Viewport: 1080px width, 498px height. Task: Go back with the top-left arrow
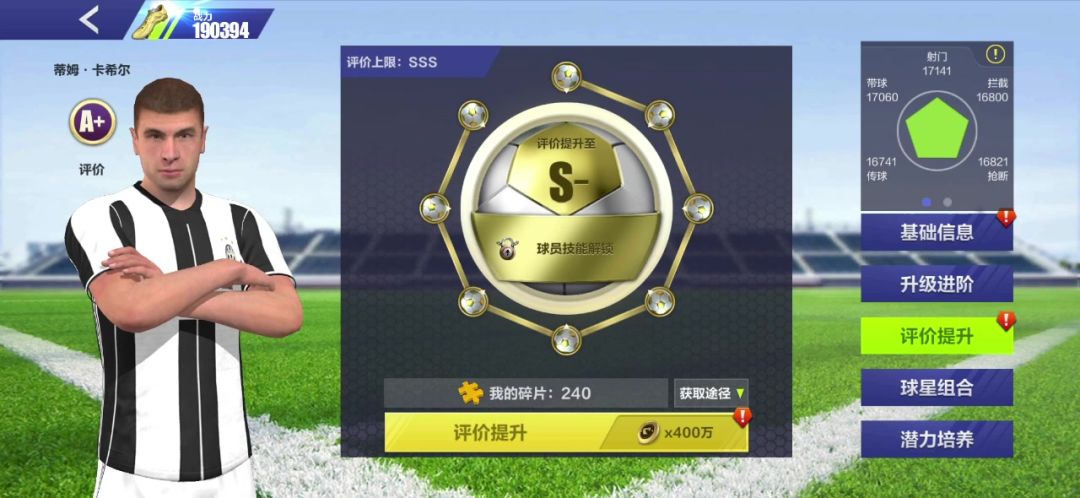(x=90, y=19)
